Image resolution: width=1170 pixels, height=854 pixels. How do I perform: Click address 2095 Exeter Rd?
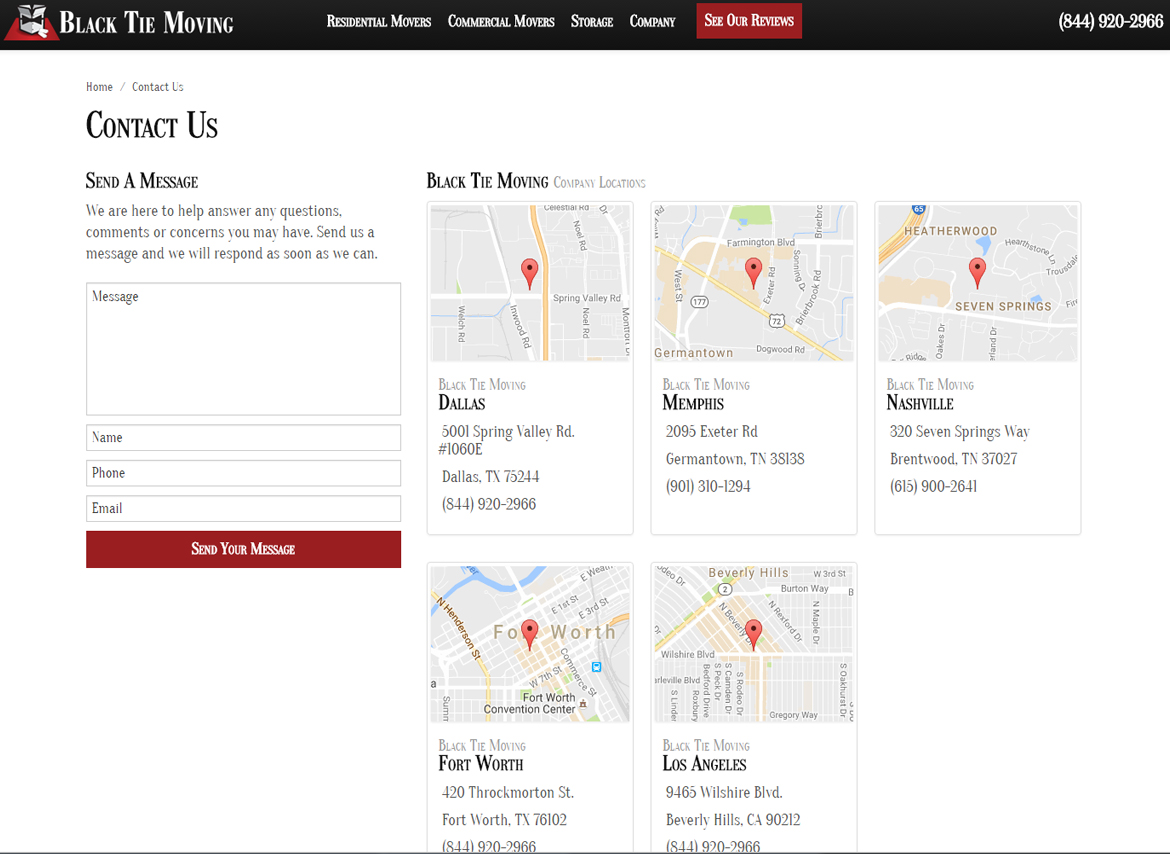point(712,432)
